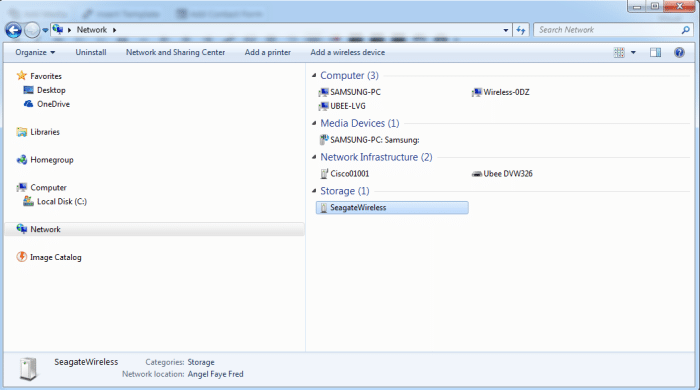This screenshot has height=390, width=700.
Task: Open Help with the question mark icon
Action: pyautogui.click(x=679, y=53)
